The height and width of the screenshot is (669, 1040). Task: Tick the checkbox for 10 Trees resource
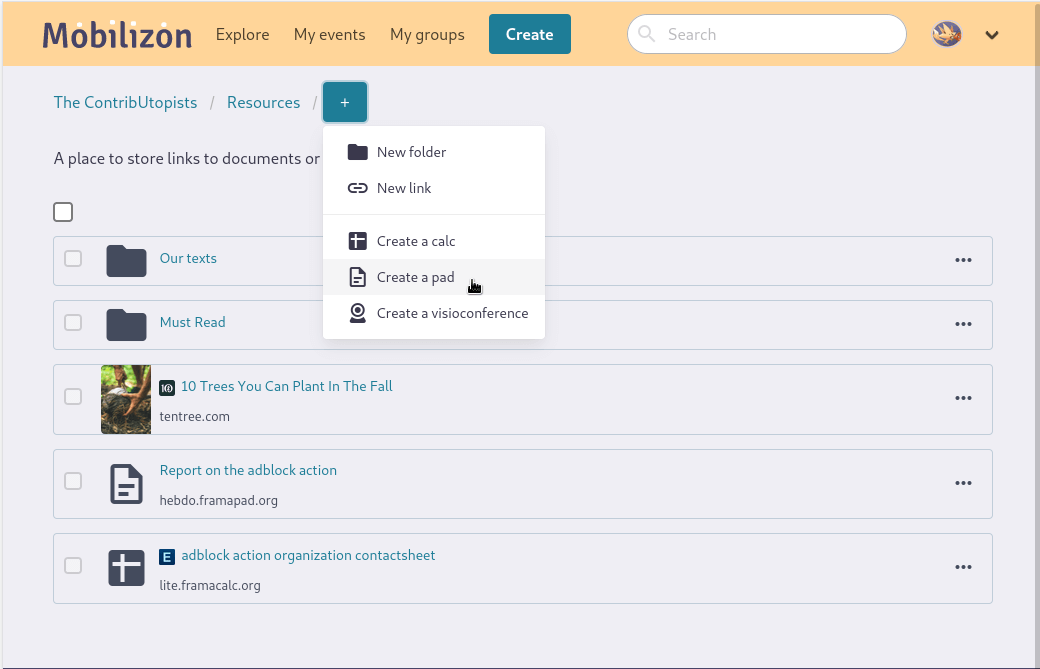tap(73, 397)
